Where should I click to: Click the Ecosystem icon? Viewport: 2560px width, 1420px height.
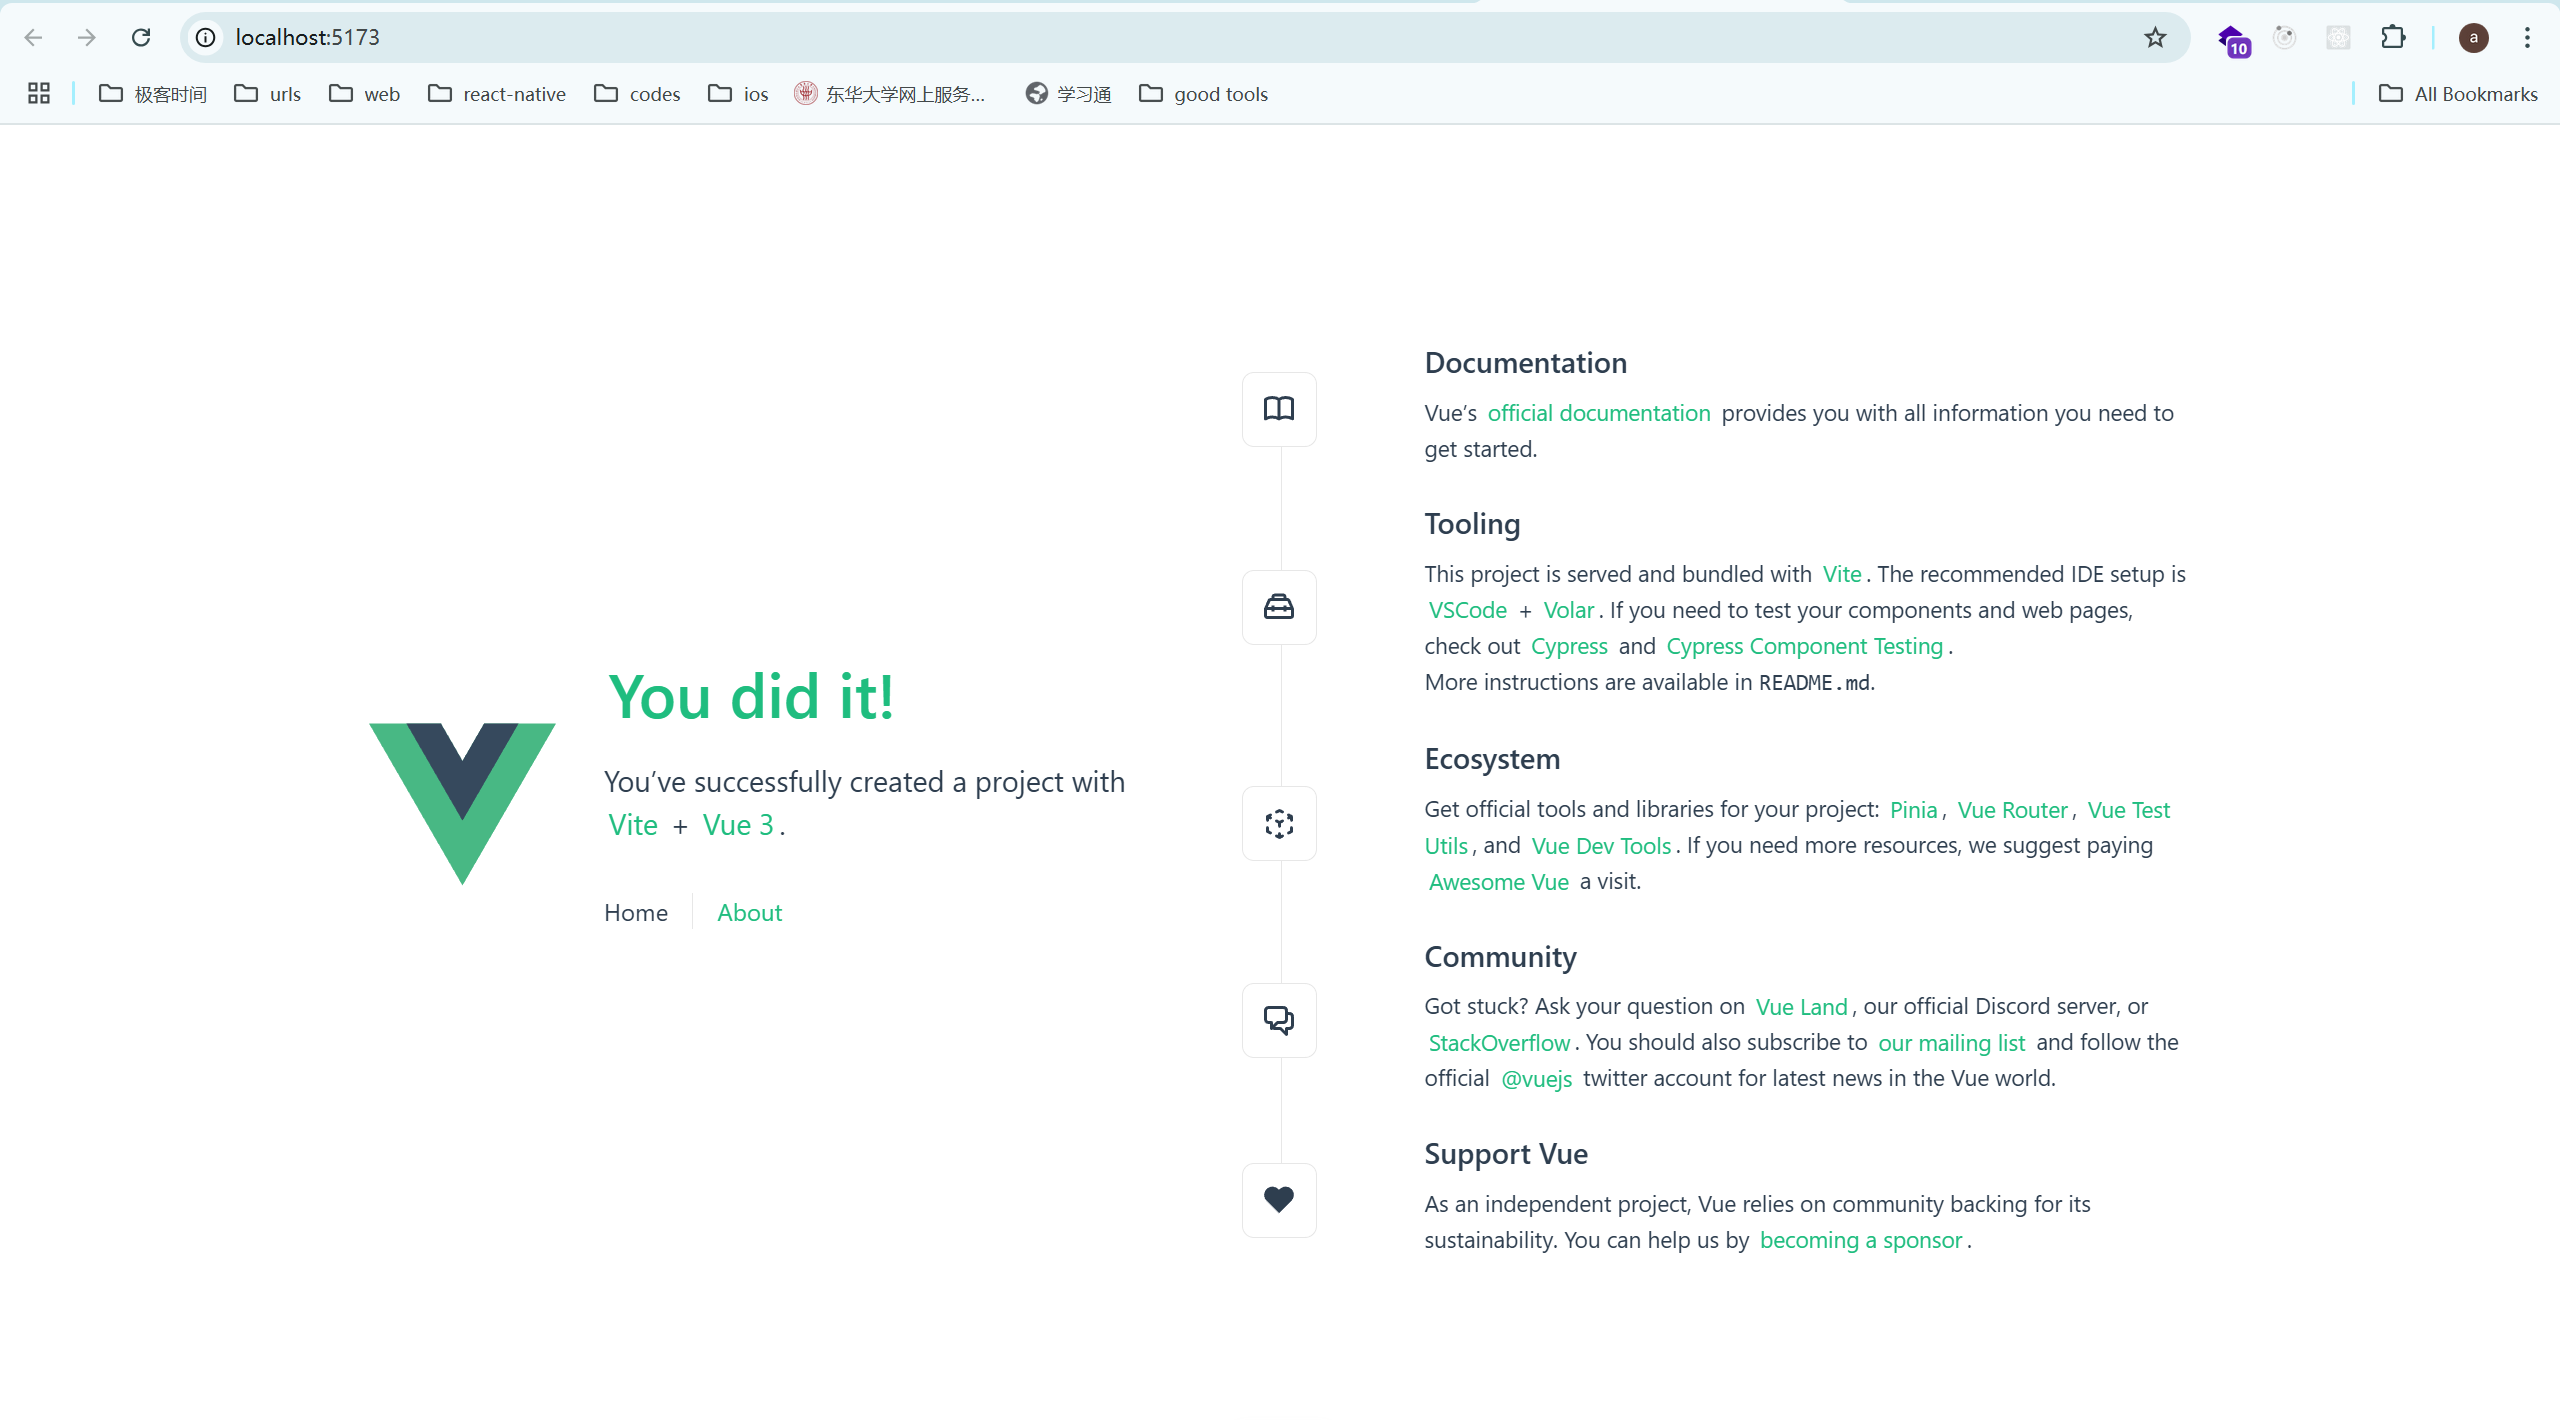[1279, 824]
